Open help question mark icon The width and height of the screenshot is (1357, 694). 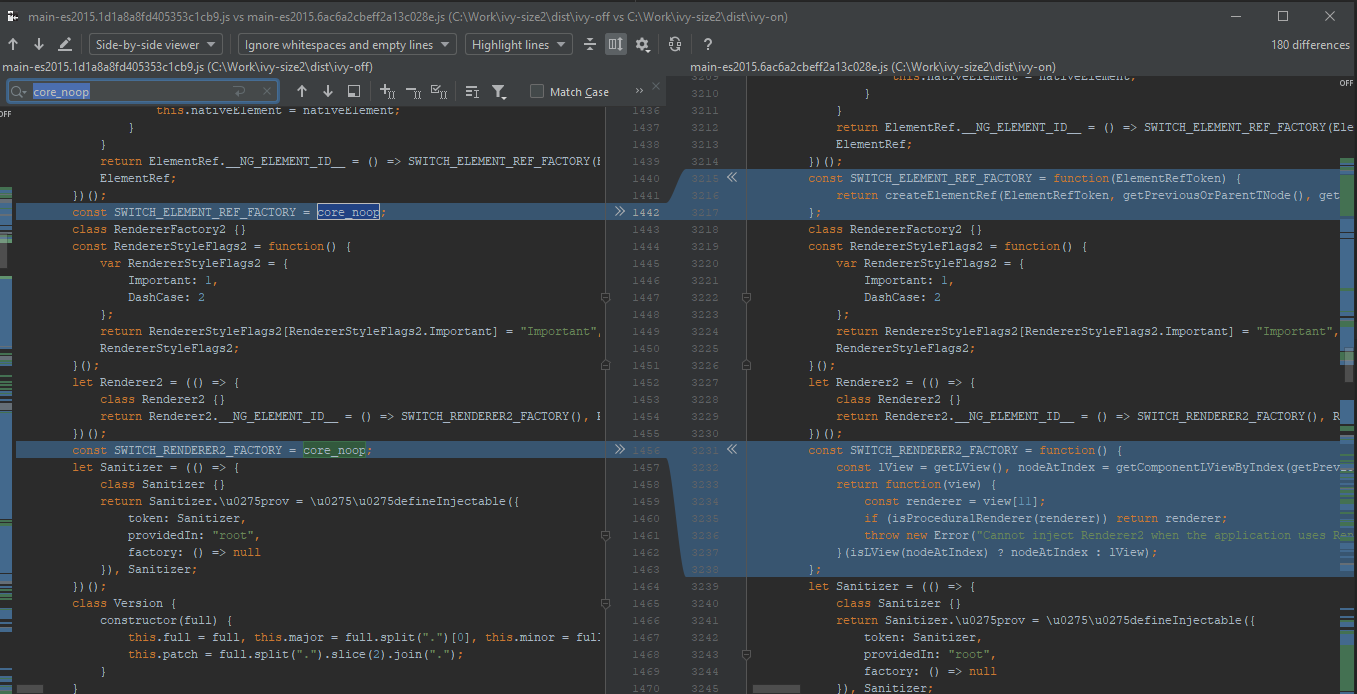(x=708, y=44)
